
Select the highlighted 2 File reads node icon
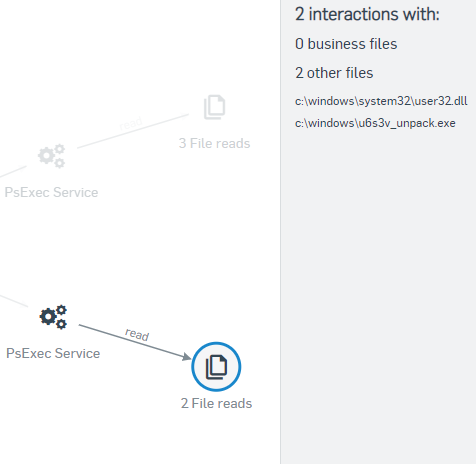click(216, 367)
